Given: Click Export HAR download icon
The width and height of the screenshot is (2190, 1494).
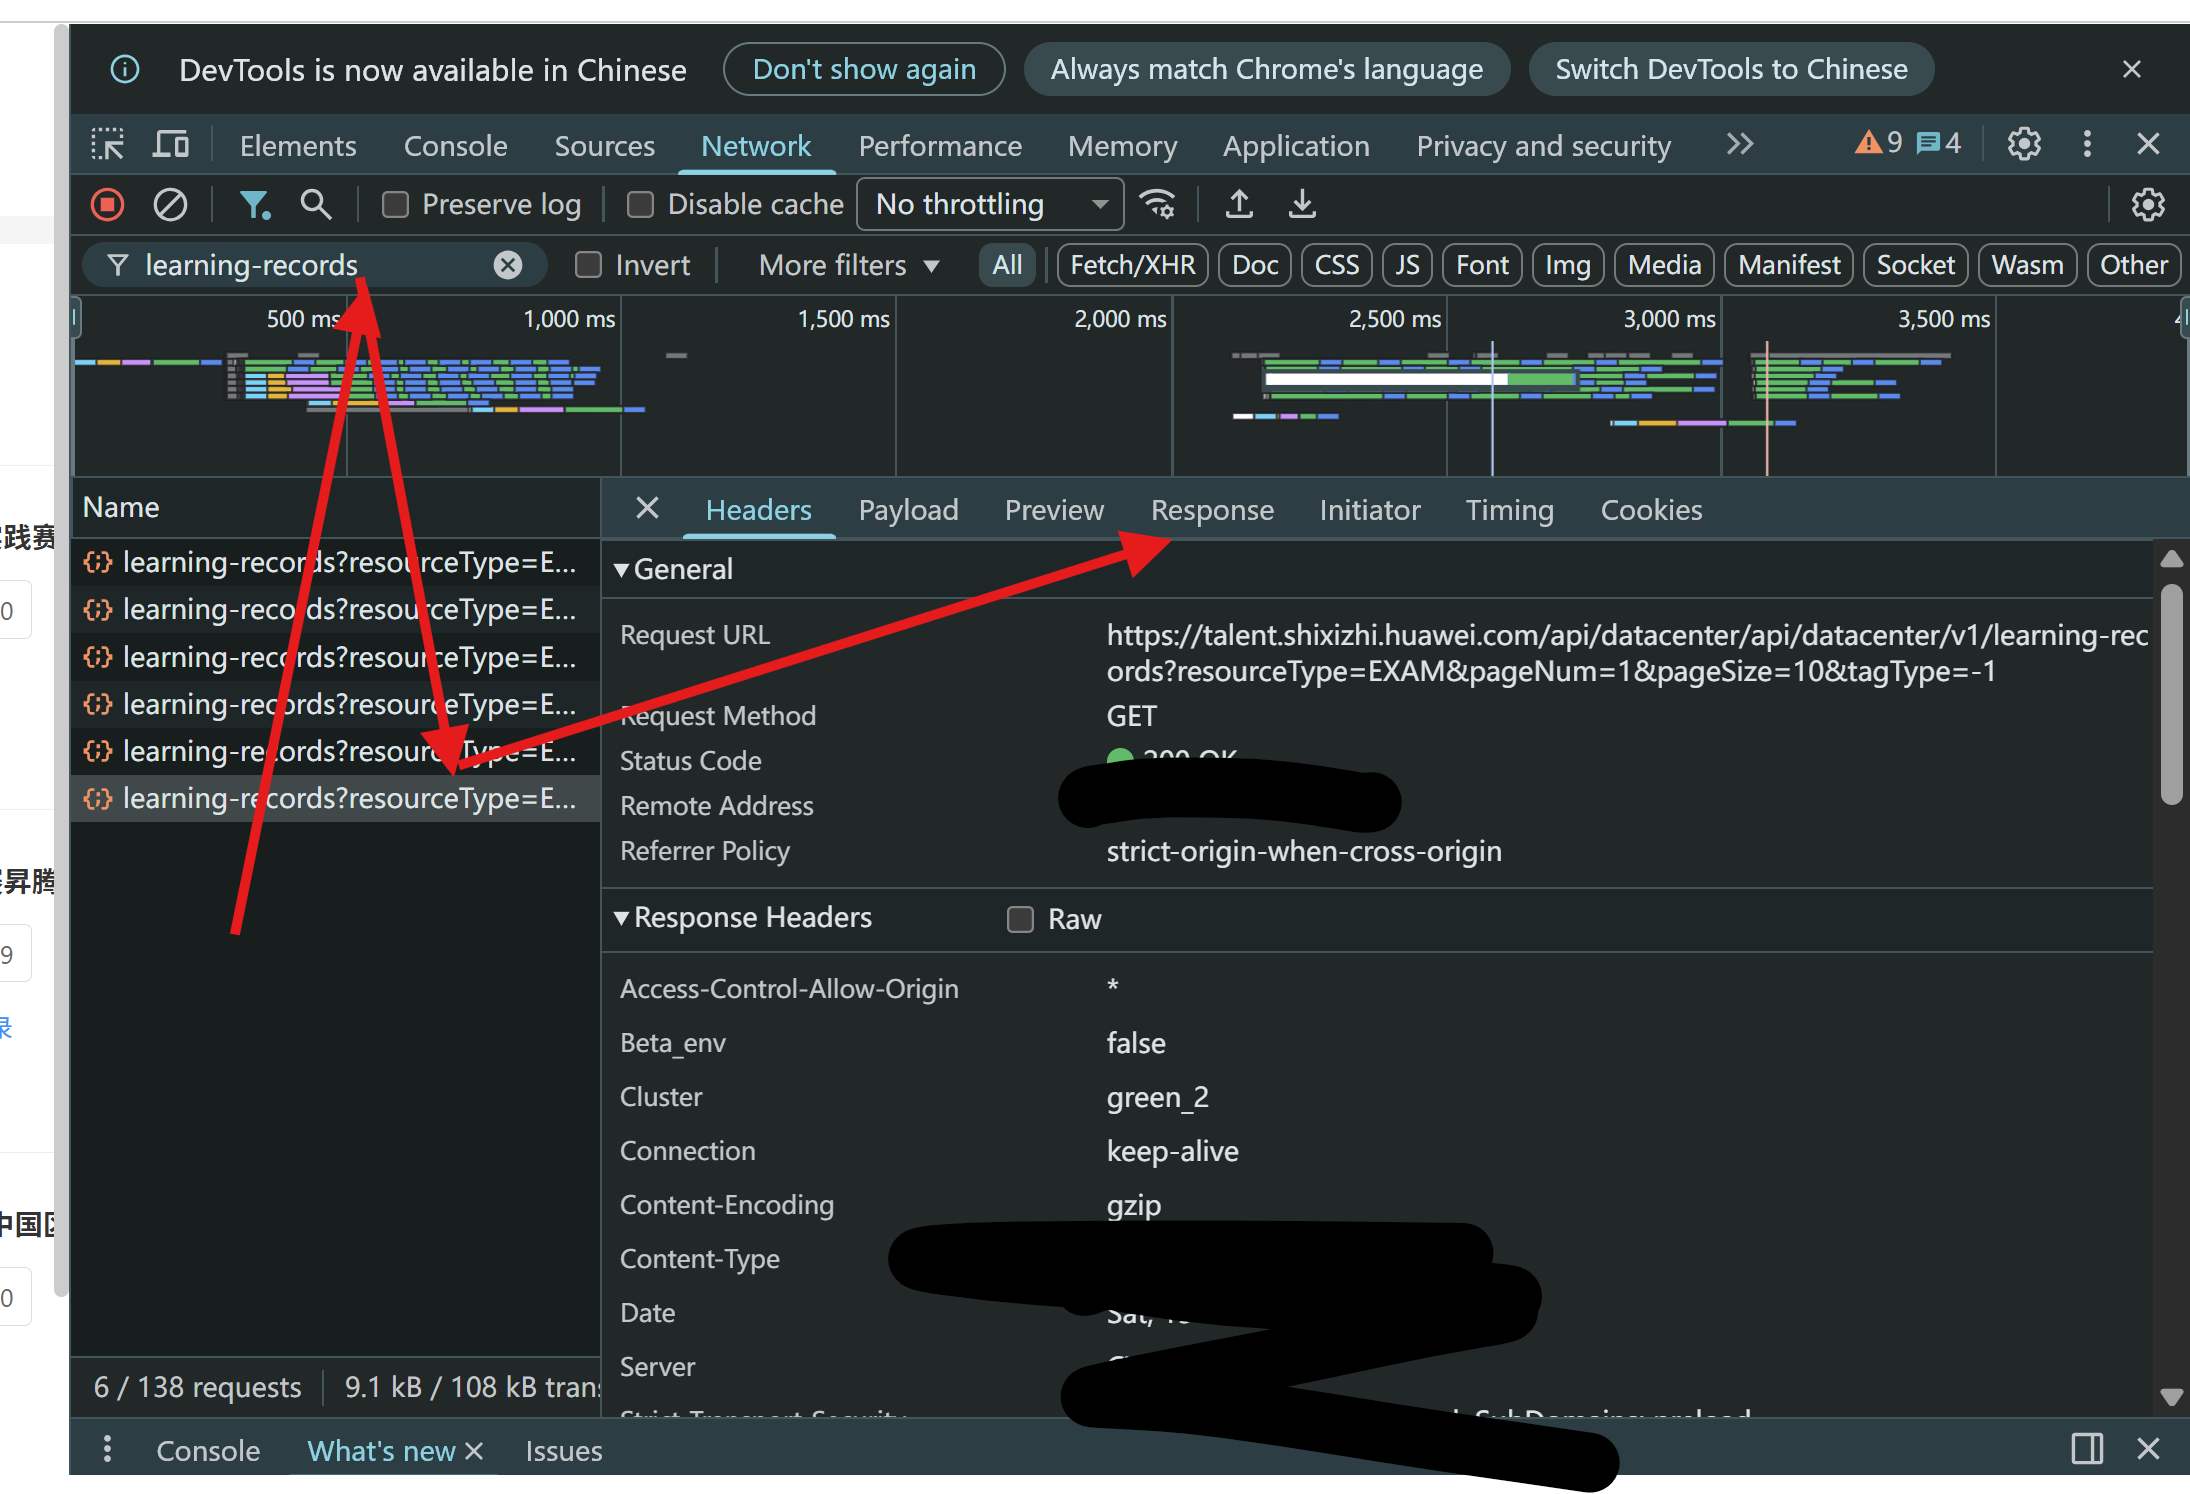Looking at the screenshot, I should point(1301,205).
